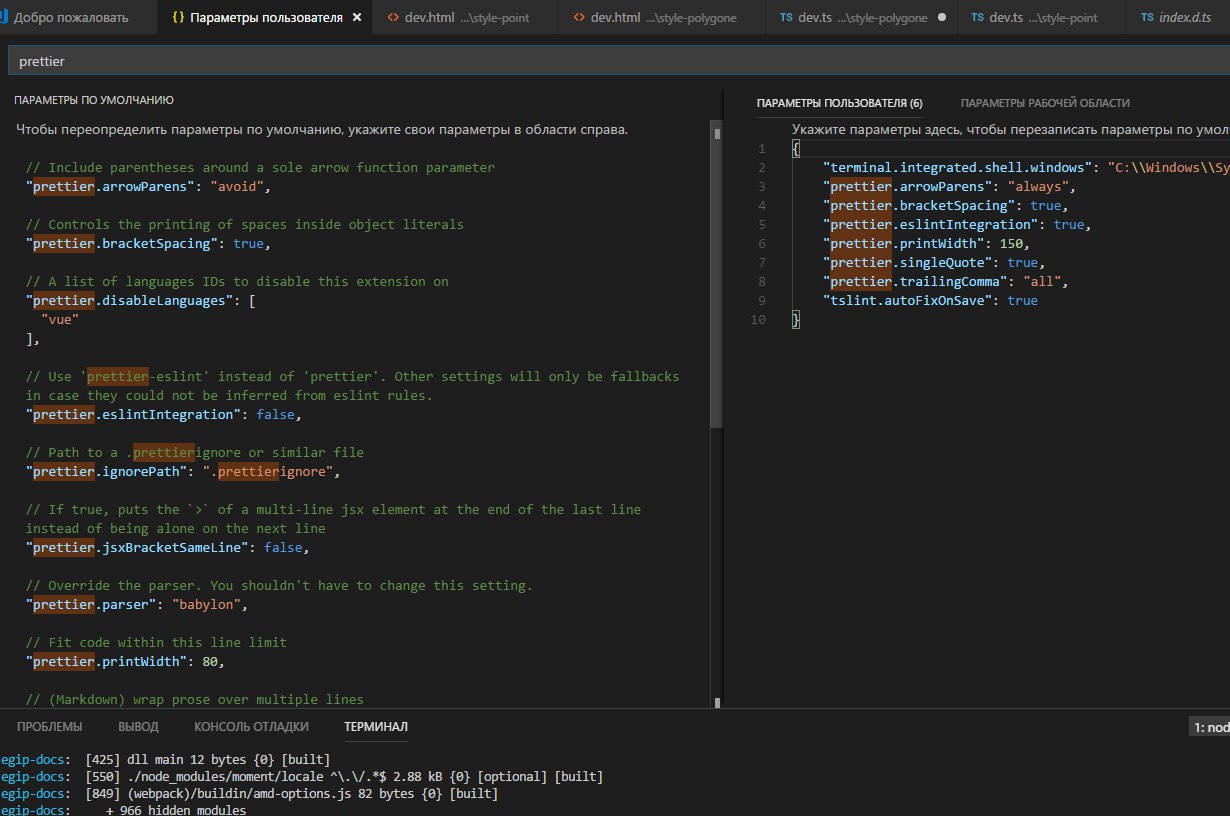Open the КОНСОЛЬ ОТЛАДКИ panel tab
This screenshot has height=816, width=1230.
pos(251,727)
